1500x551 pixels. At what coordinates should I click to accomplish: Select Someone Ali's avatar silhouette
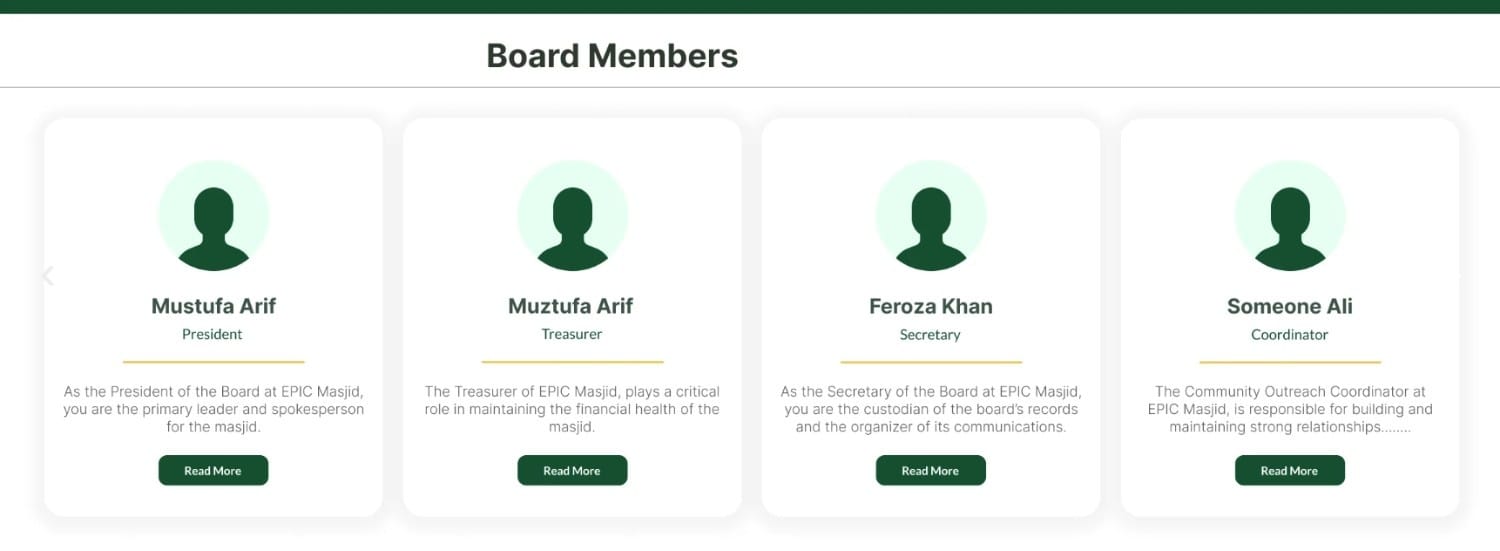click(1290, 216)
